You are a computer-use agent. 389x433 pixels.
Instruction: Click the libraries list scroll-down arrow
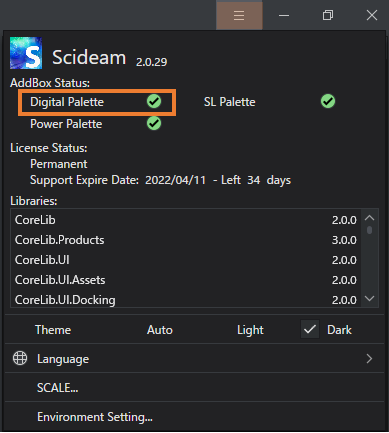tap(369, 298)
